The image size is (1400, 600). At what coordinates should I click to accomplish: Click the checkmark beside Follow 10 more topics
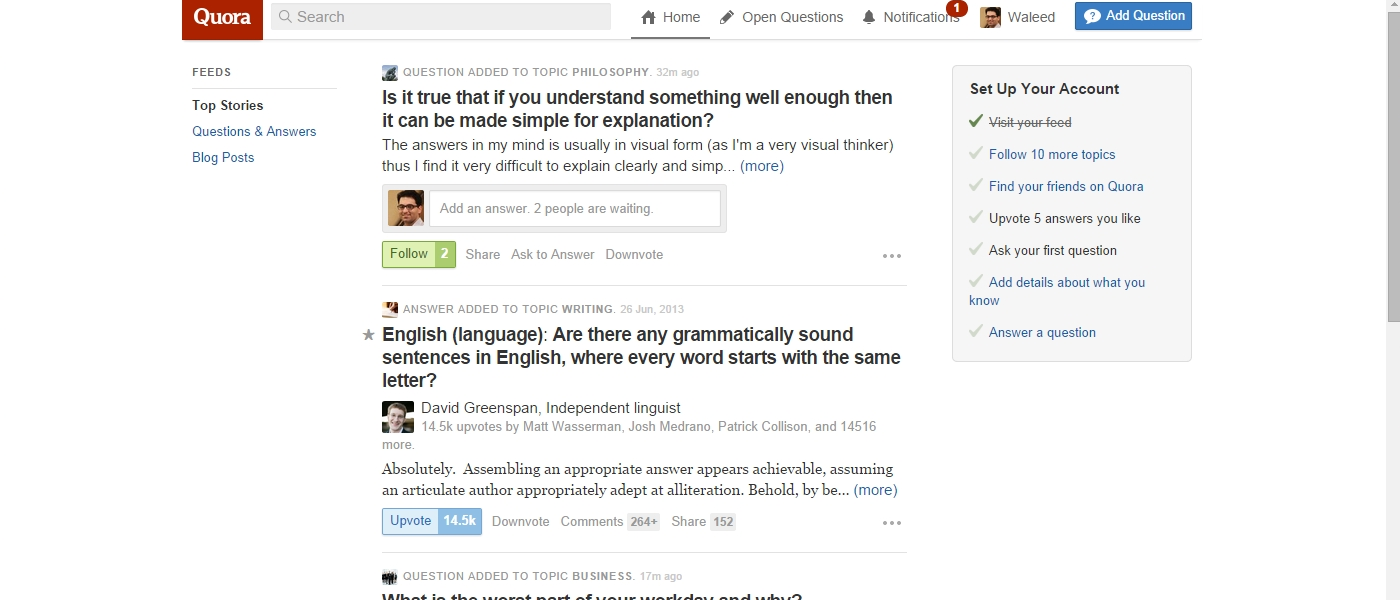976,154
